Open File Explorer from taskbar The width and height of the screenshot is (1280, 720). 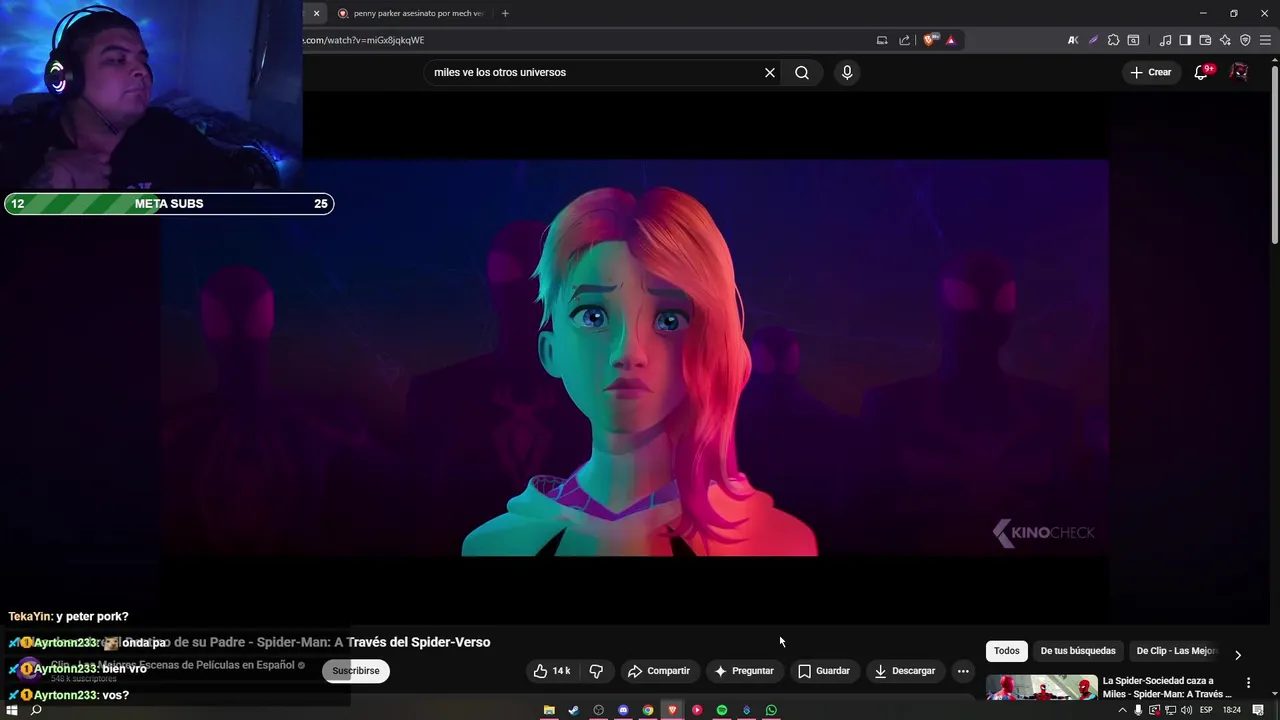point(549,710)
